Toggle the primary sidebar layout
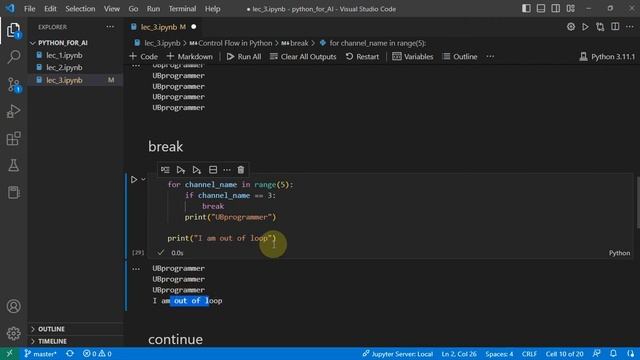 coord(526,9)
